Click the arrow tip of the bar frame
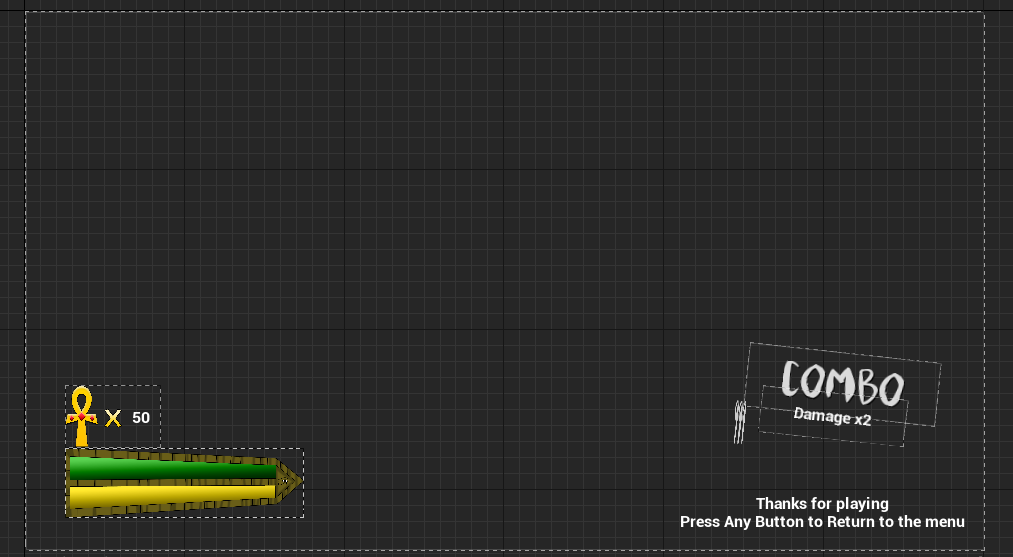The width and height of the screenshot is (1013, 557). pos(290,481)
